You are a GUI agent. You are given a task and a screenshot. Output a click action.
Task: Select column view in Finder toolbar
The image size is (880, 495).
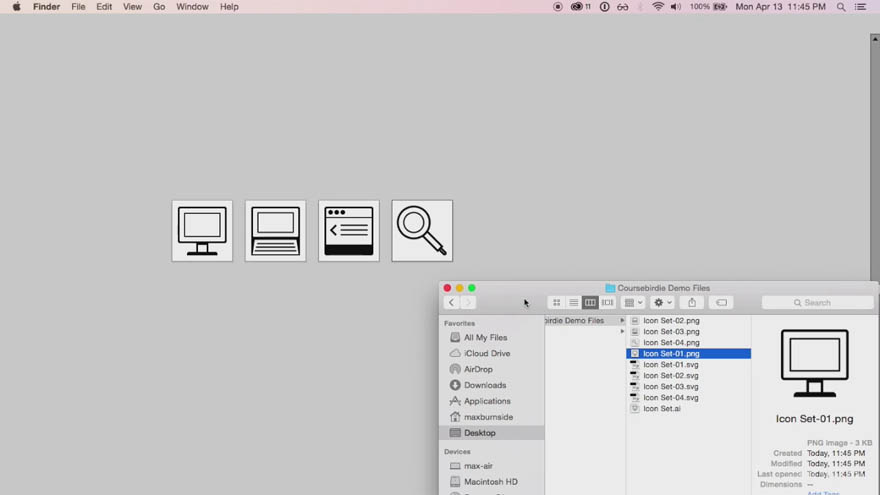coord(590,302)
